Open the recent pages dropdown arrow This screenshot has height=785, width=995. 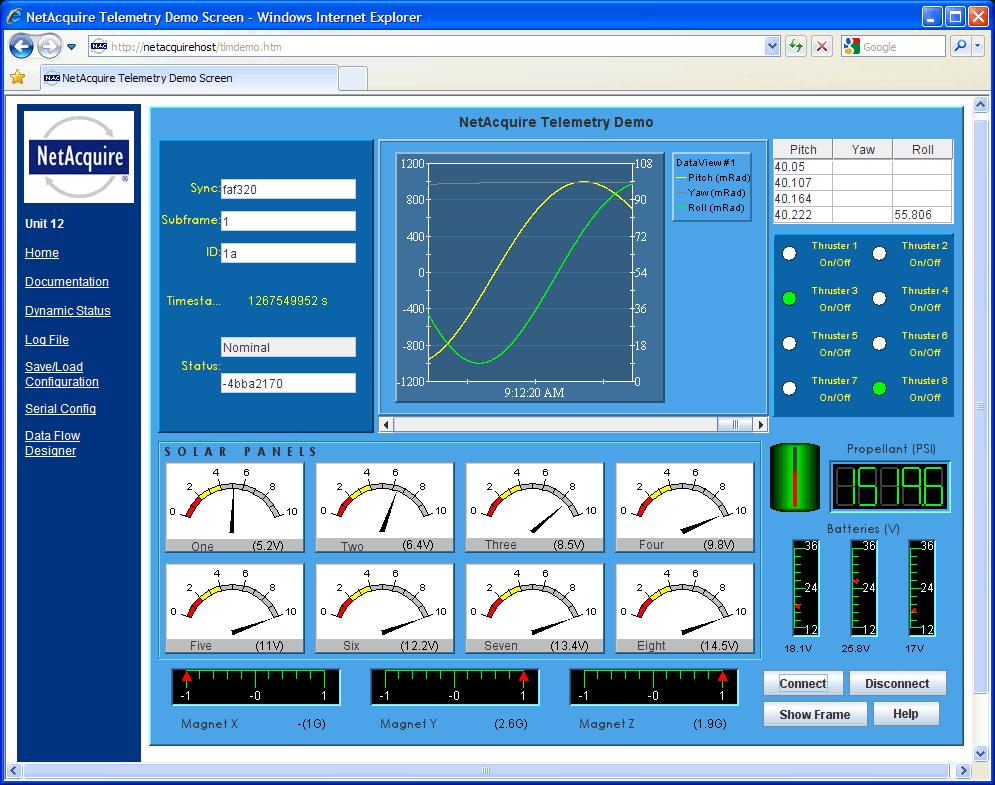(72, 47)
